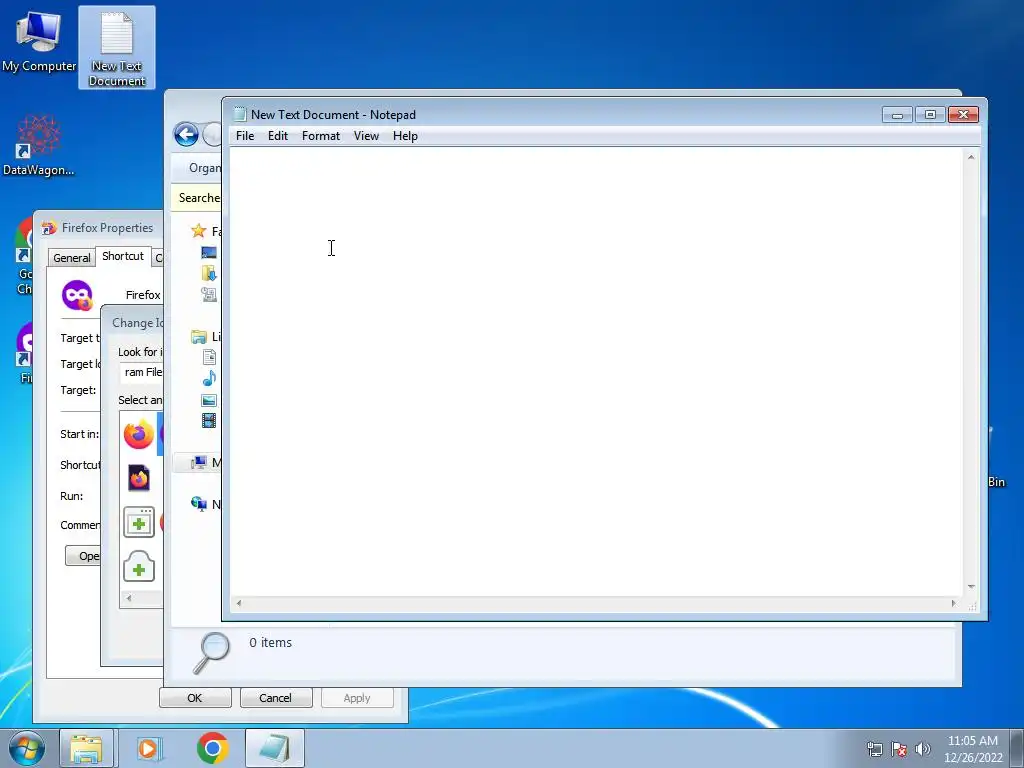This screenshot has height=768, width=1024.
Task: Click Notepad vertical scrollbar up arrow
Action: coord(971,157)
